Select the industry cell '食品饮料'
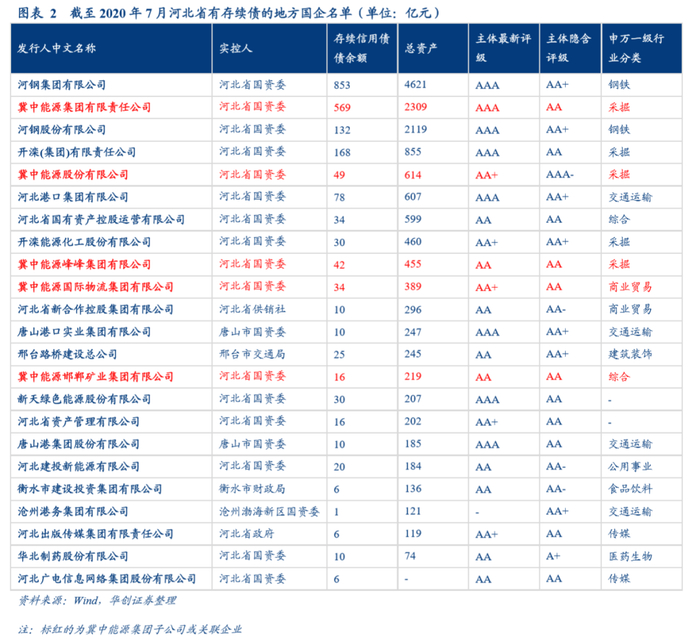This screenshot has width=700, height=641. pyautogui.click(x=630, y=489)
